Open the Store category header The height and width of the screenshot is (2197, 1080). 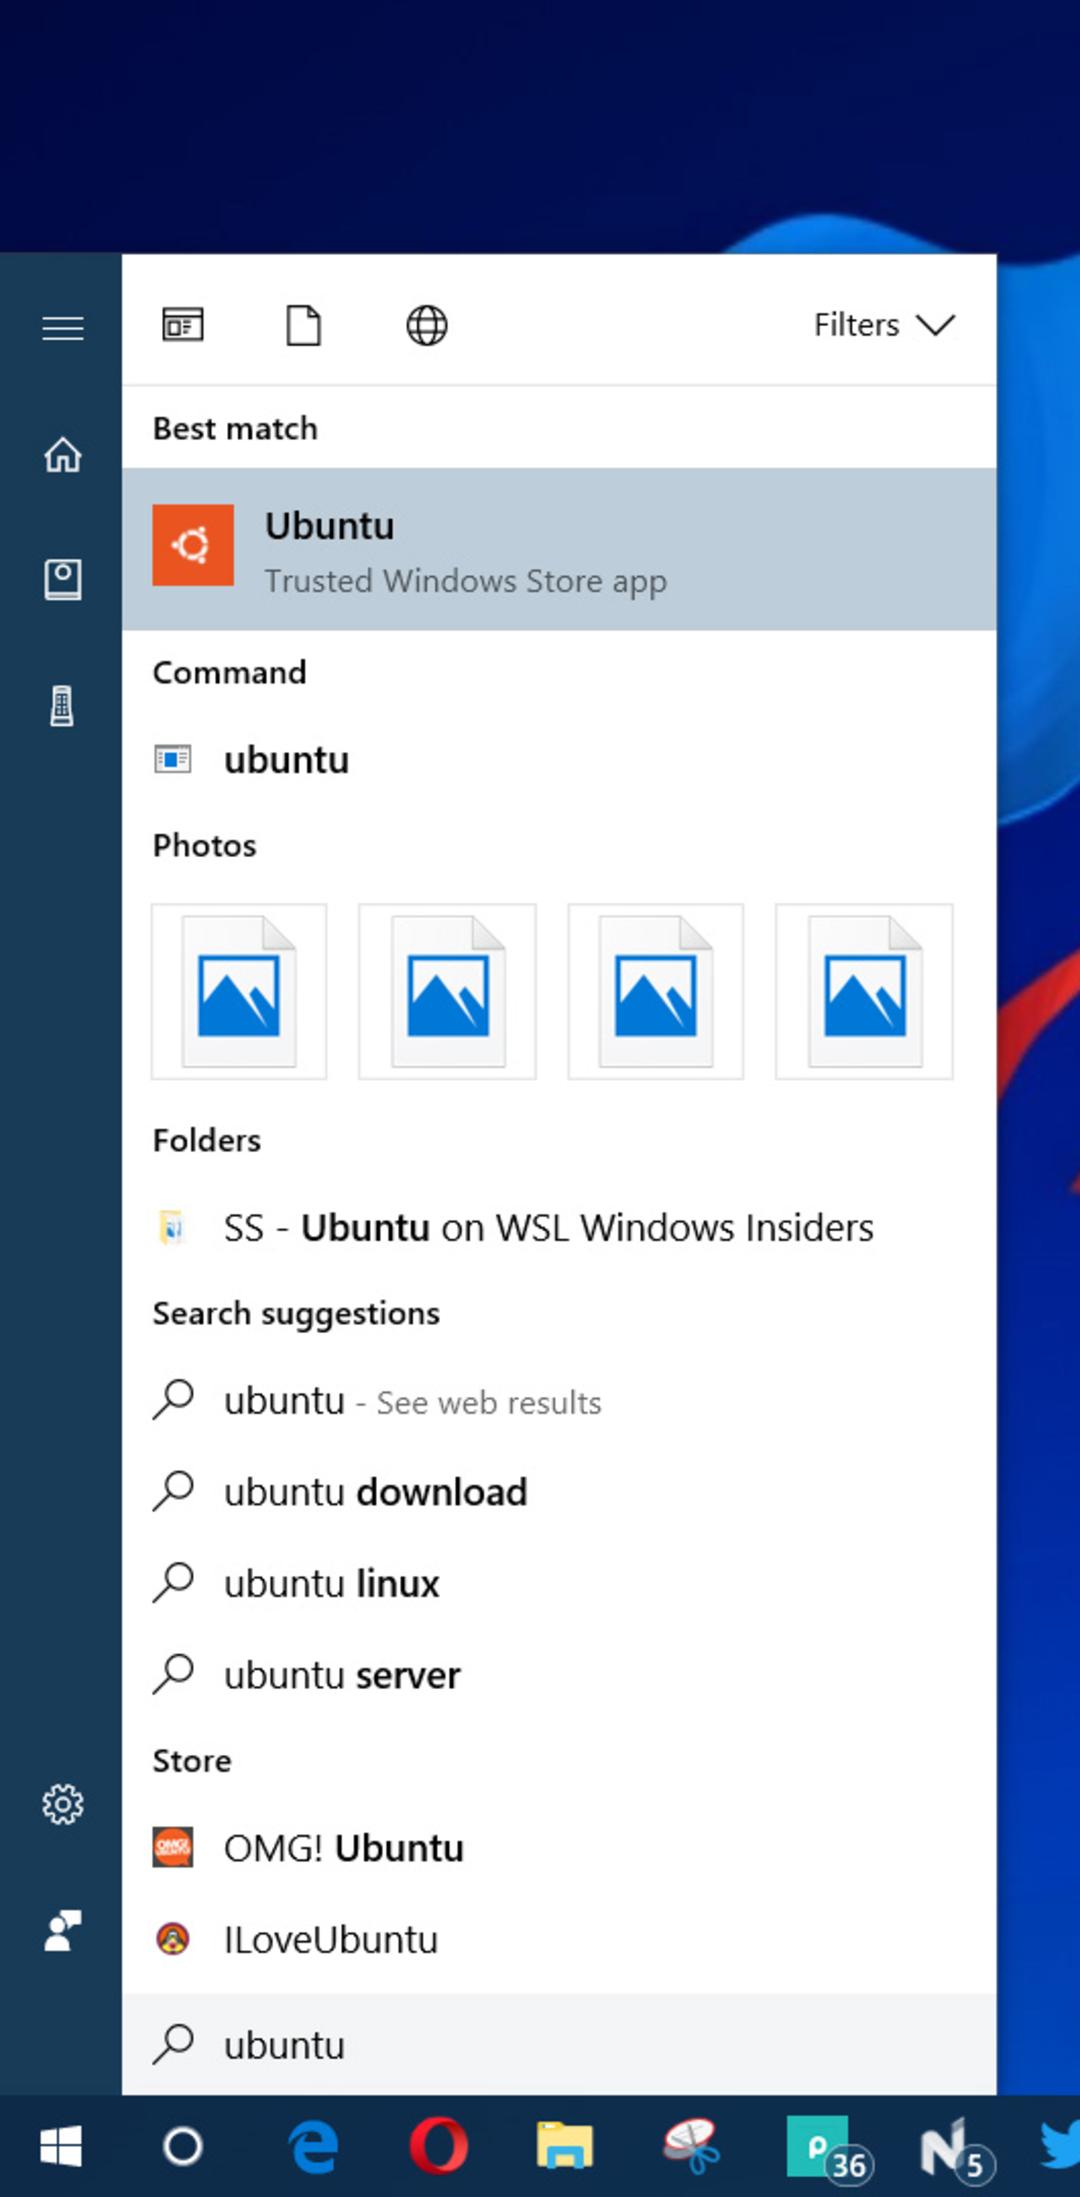191,1760
